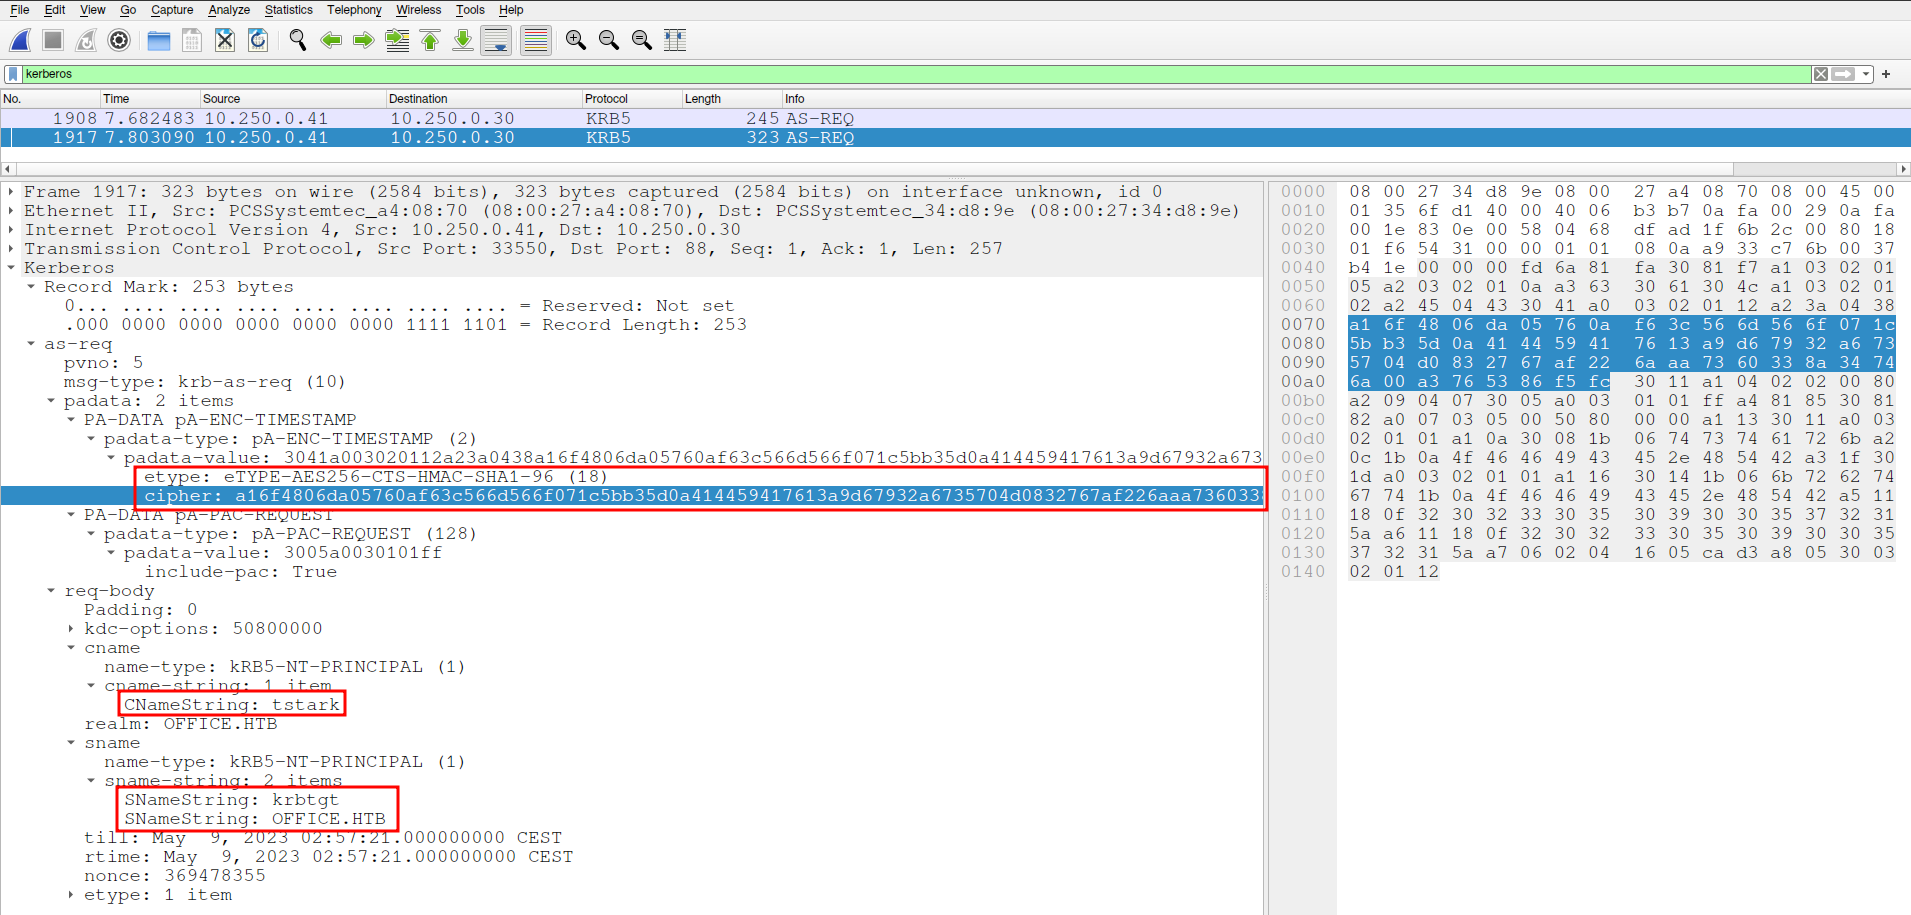Open the recent display filters dropdown
Screen dimensions: 1911x915
click(1866, 74)
